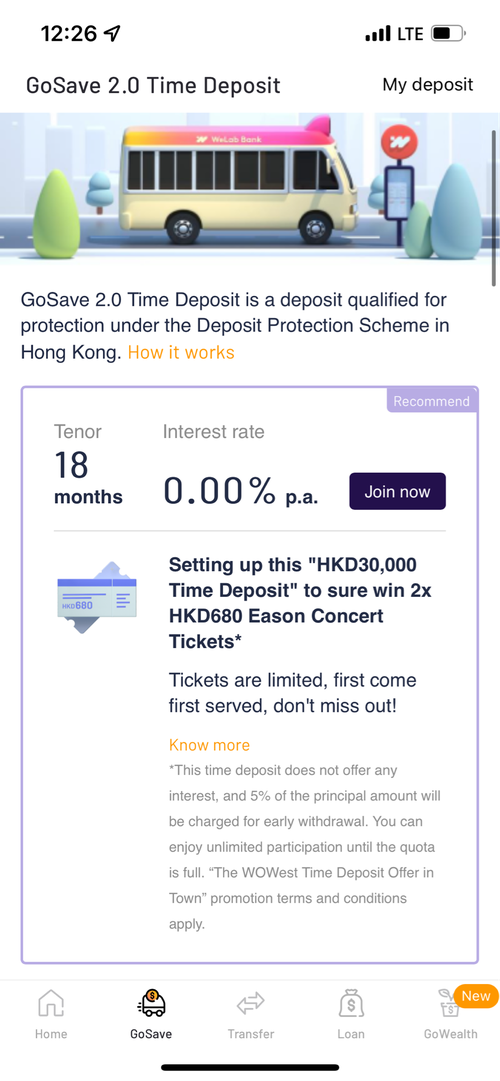Open My deposit page
Image resolution: width=500 pixels, height=1081 pixels.
[x=428, y=85]
